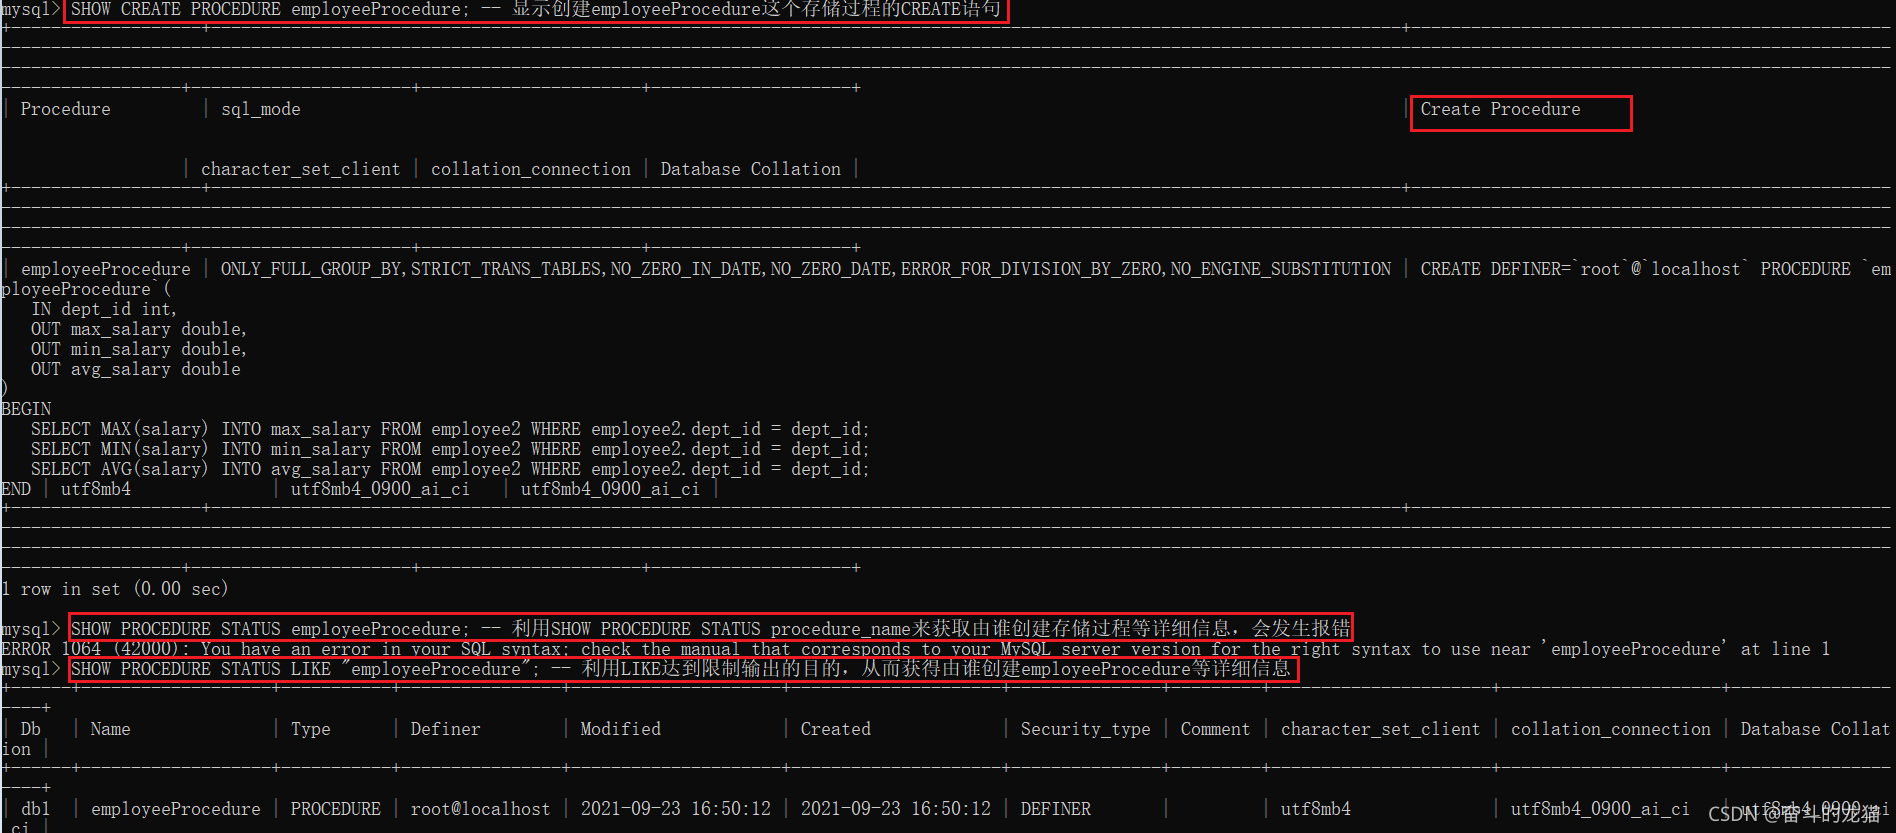This screenshot has width=1896, height=833.
Task: Click the 'db1' database cell
Action: (x=35, y=809)
